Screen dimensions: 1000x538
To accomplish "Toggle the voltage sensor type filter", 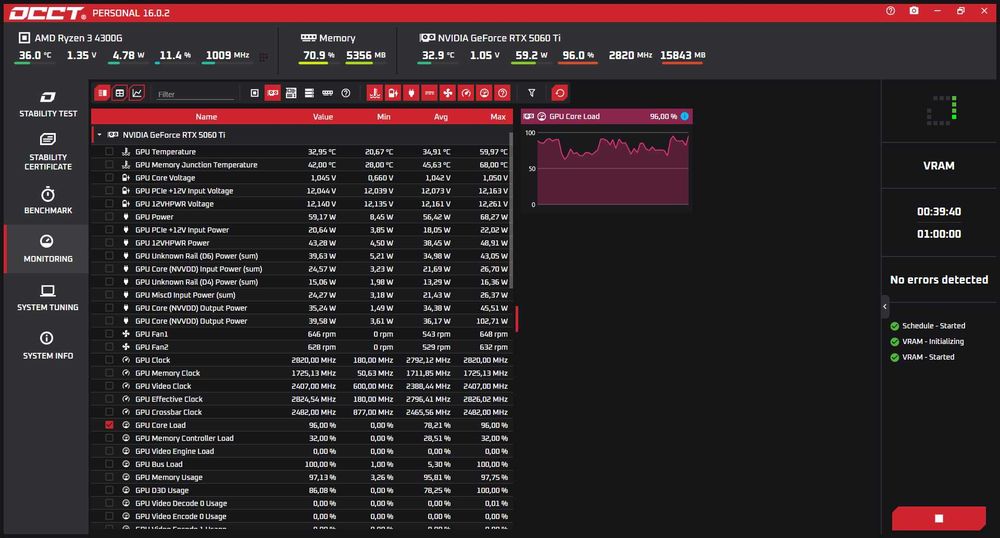I will (393, 93).
